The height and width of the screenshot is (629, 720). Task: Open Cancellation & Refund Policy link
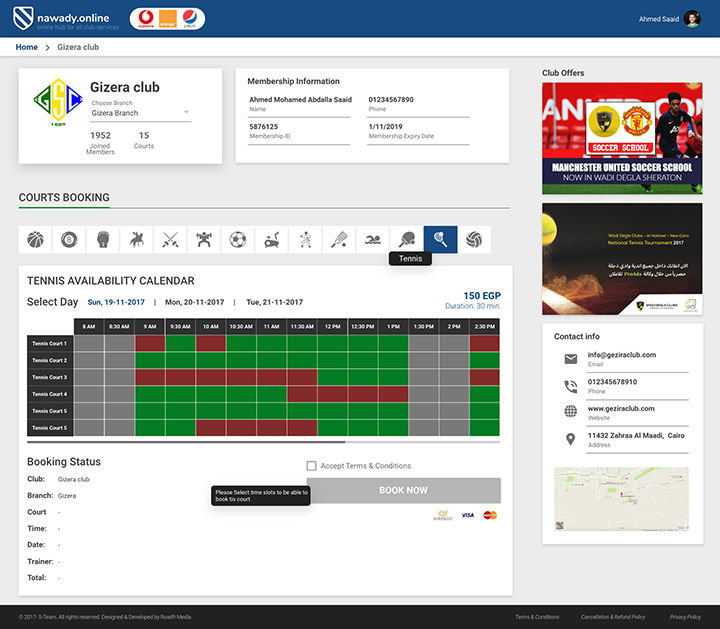[614, 617]
